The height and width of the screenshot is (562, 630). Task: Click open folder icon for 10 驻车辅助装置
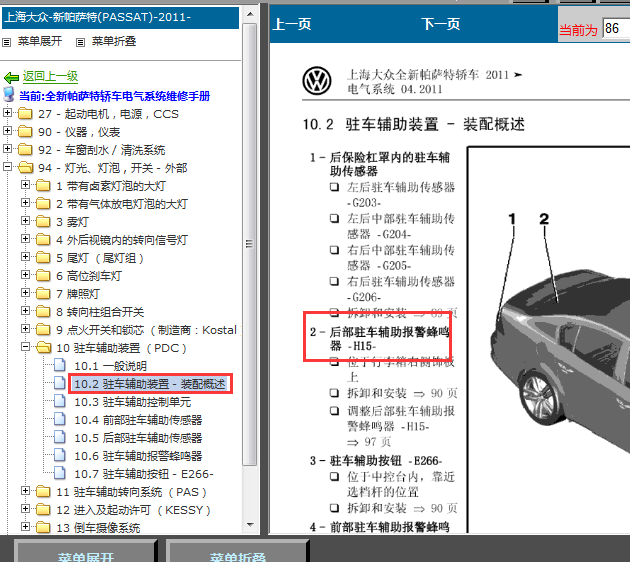click(43, 347)
